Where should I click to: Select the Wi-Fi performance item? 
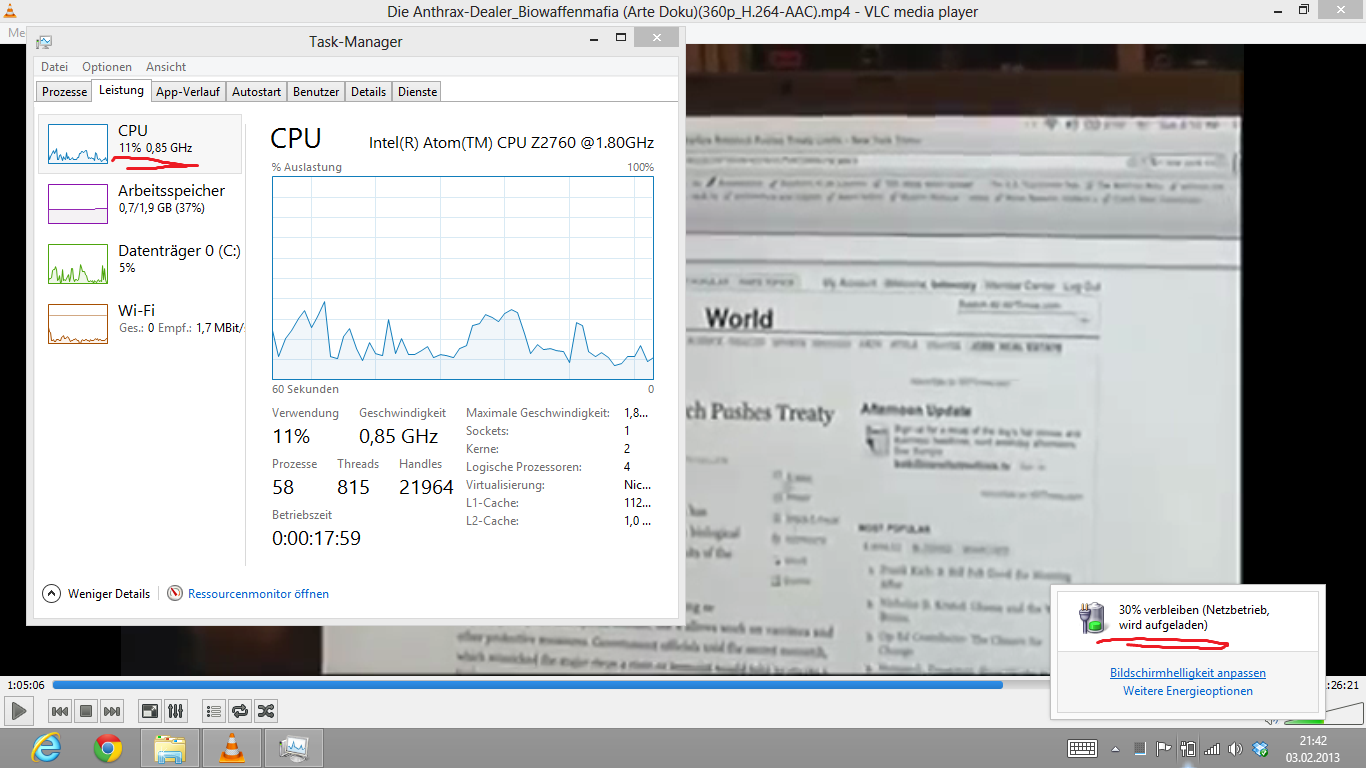[140, 324]
